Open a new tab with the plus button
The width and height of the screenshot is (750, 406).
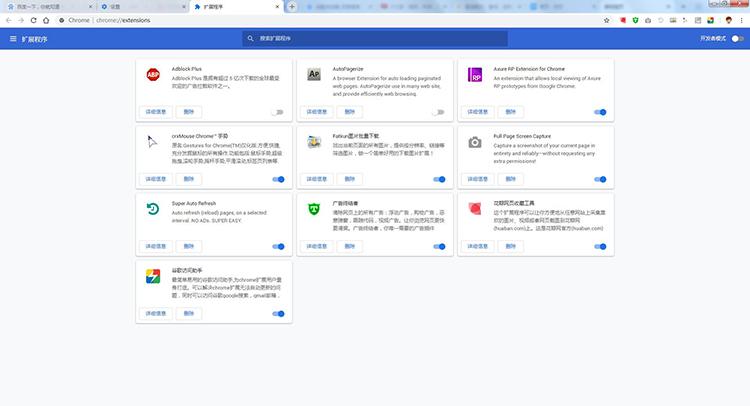pos(292,7)
